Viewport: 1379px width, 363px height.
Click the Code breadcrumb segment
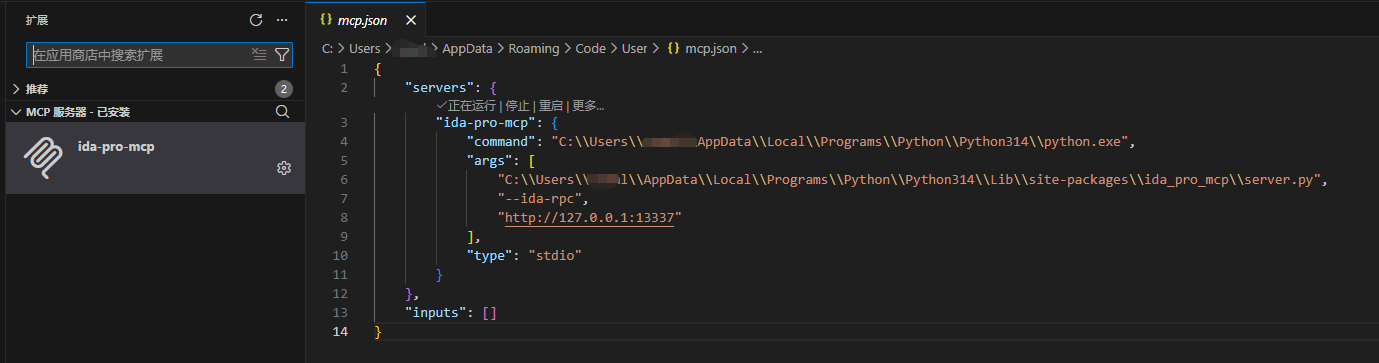(x=590, y=48)
